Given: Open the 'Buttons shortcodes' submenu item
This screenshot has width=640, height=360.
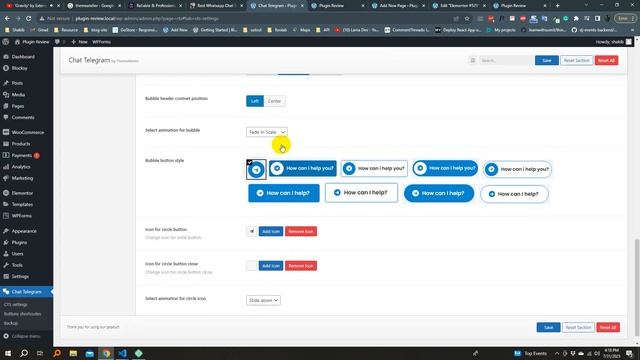Looking at the screenshot, I should (x=22, y=314).
